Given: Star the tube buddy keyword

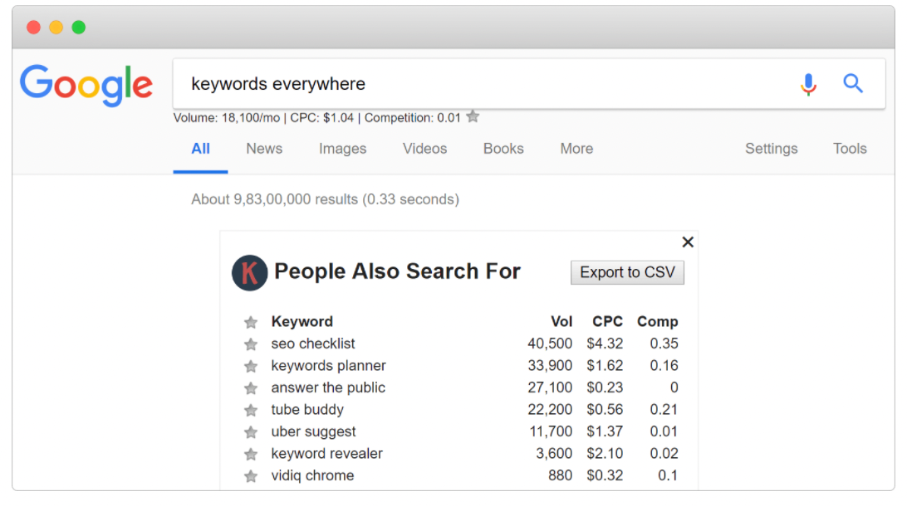Looking at the screenshot, I should (251, 410).
